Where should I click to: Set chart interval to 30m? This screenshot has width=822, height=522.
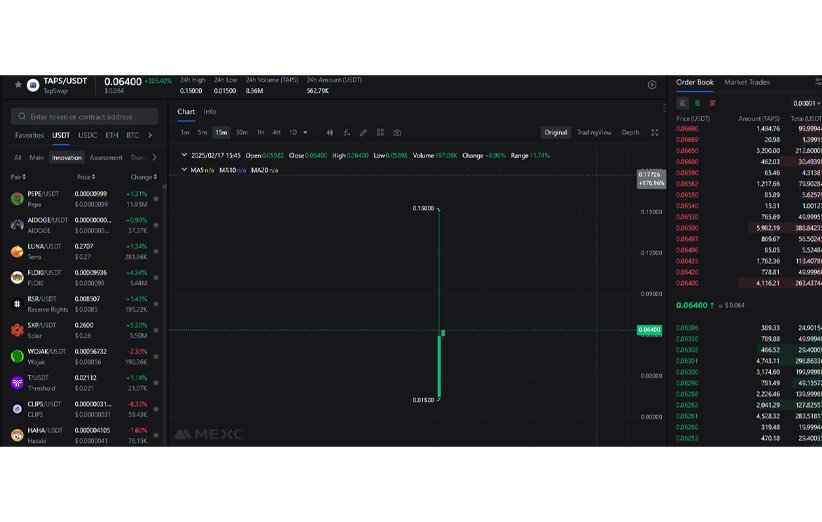pyautogui.click(x=242, y=133)
